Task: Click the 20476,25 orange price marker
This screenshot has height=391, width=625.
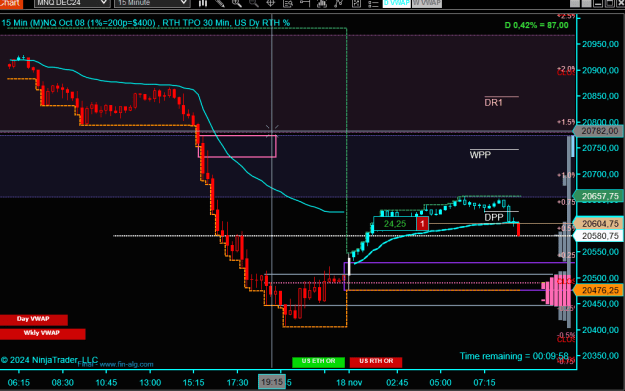Action: pyautogui.click(x=599, y=290)
